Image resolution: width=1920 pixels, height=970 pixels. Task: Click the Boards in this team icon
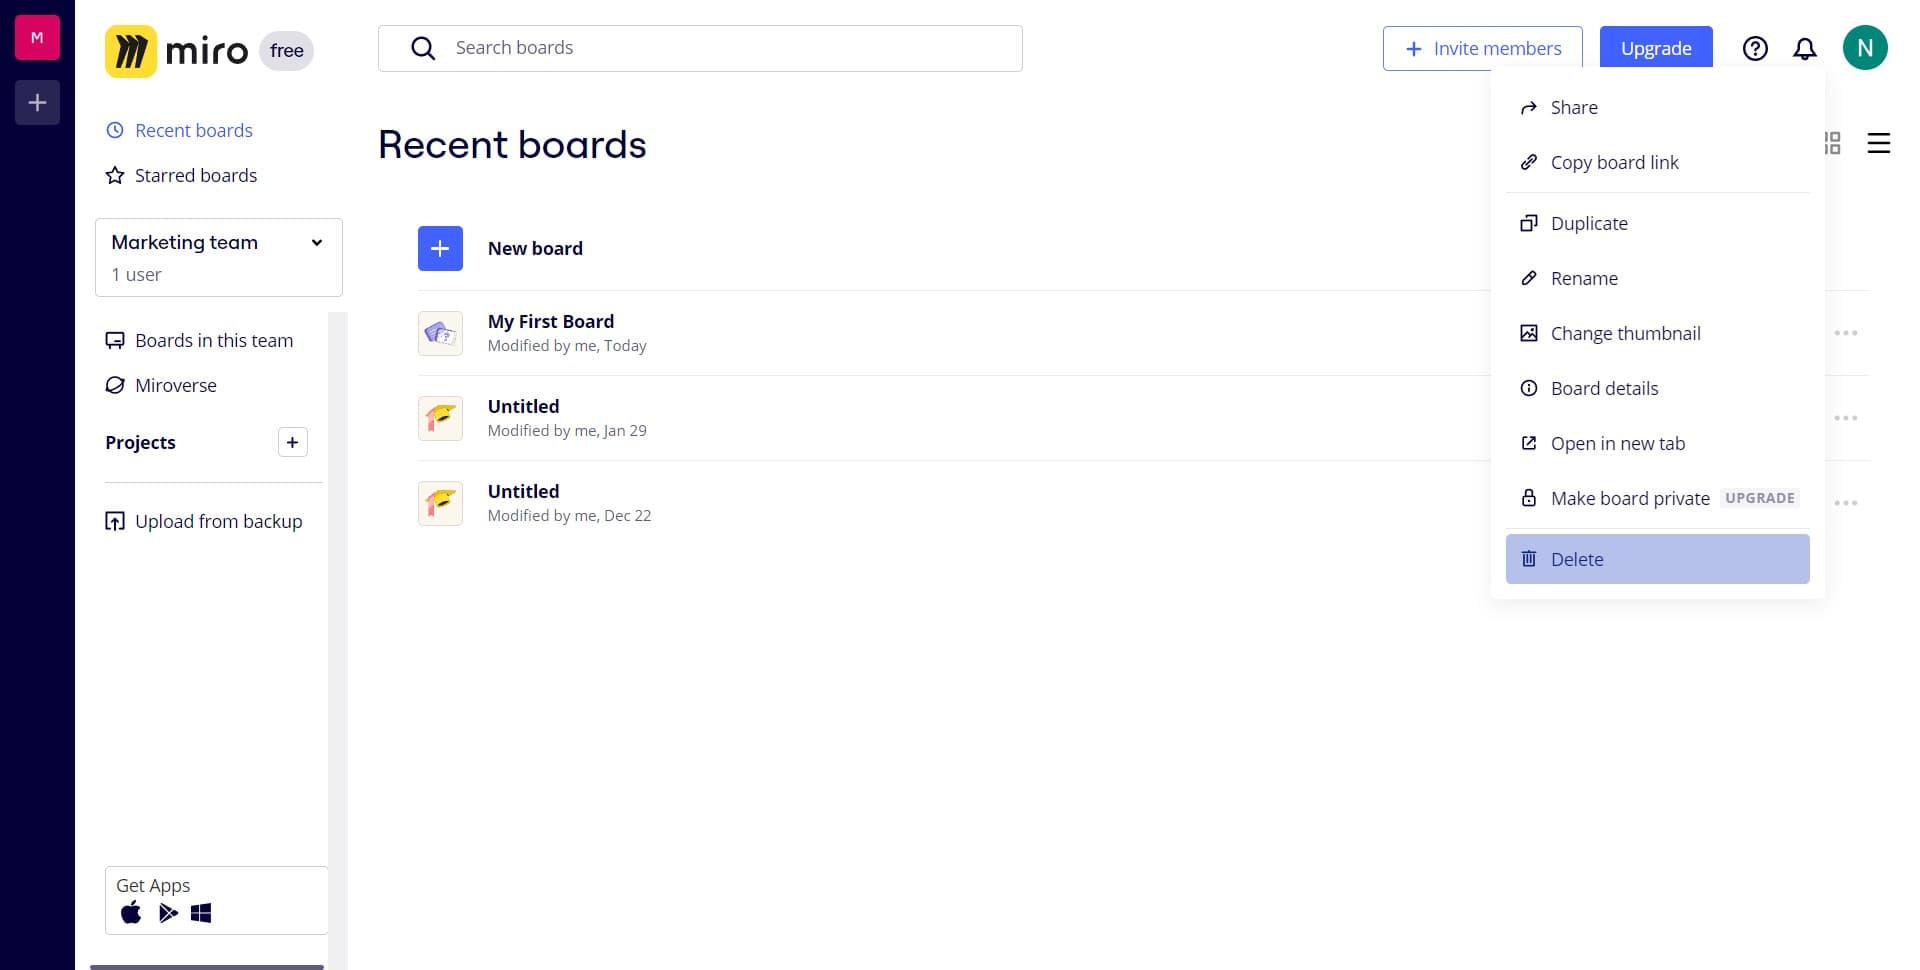coord(114,340)
